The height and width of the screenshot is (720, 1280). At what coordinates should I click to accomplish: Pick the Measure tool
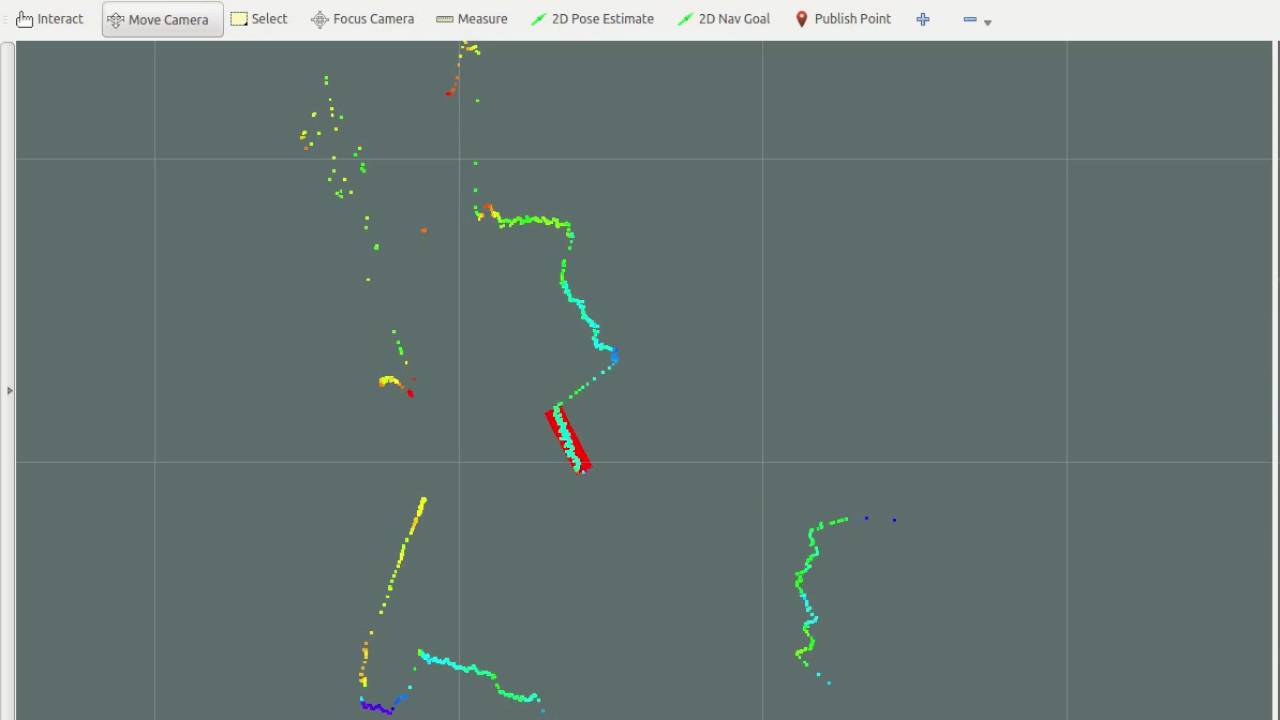coord(472,19)
